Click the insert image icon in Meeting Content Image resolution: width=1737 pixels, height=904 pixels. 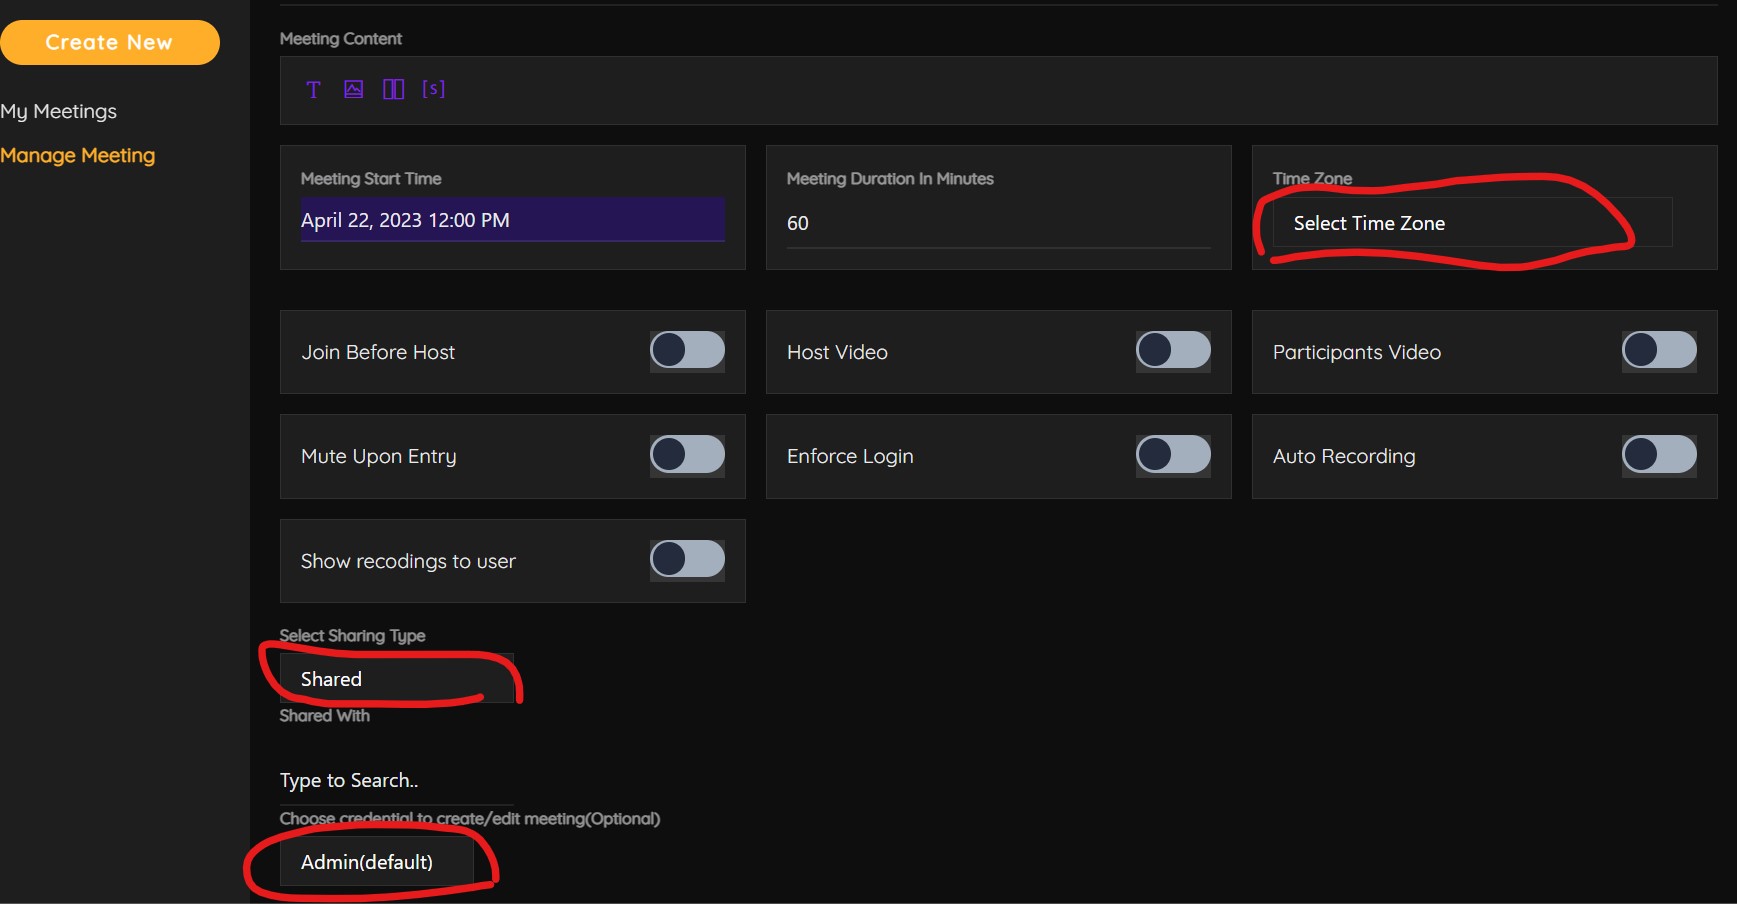point(353,90)
